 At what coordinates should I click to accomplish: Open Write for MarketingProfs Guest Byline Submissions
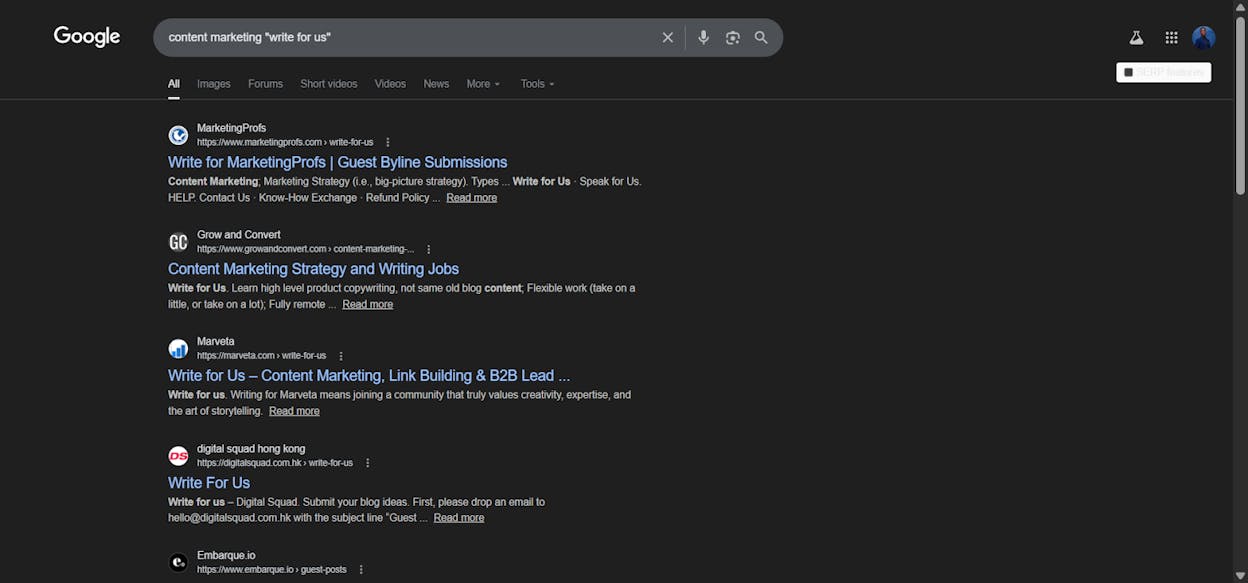(x=337, y=162)
